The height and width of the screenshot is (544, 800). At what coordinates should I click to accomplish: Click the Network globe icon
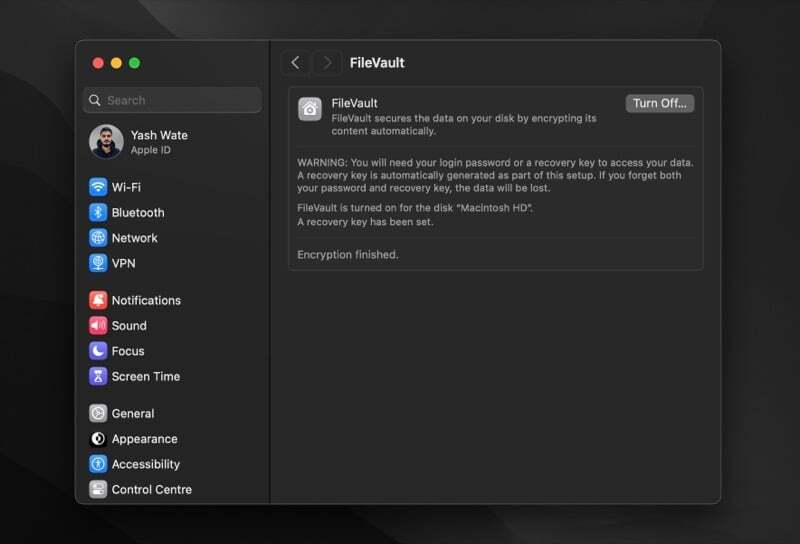(98, 238)
